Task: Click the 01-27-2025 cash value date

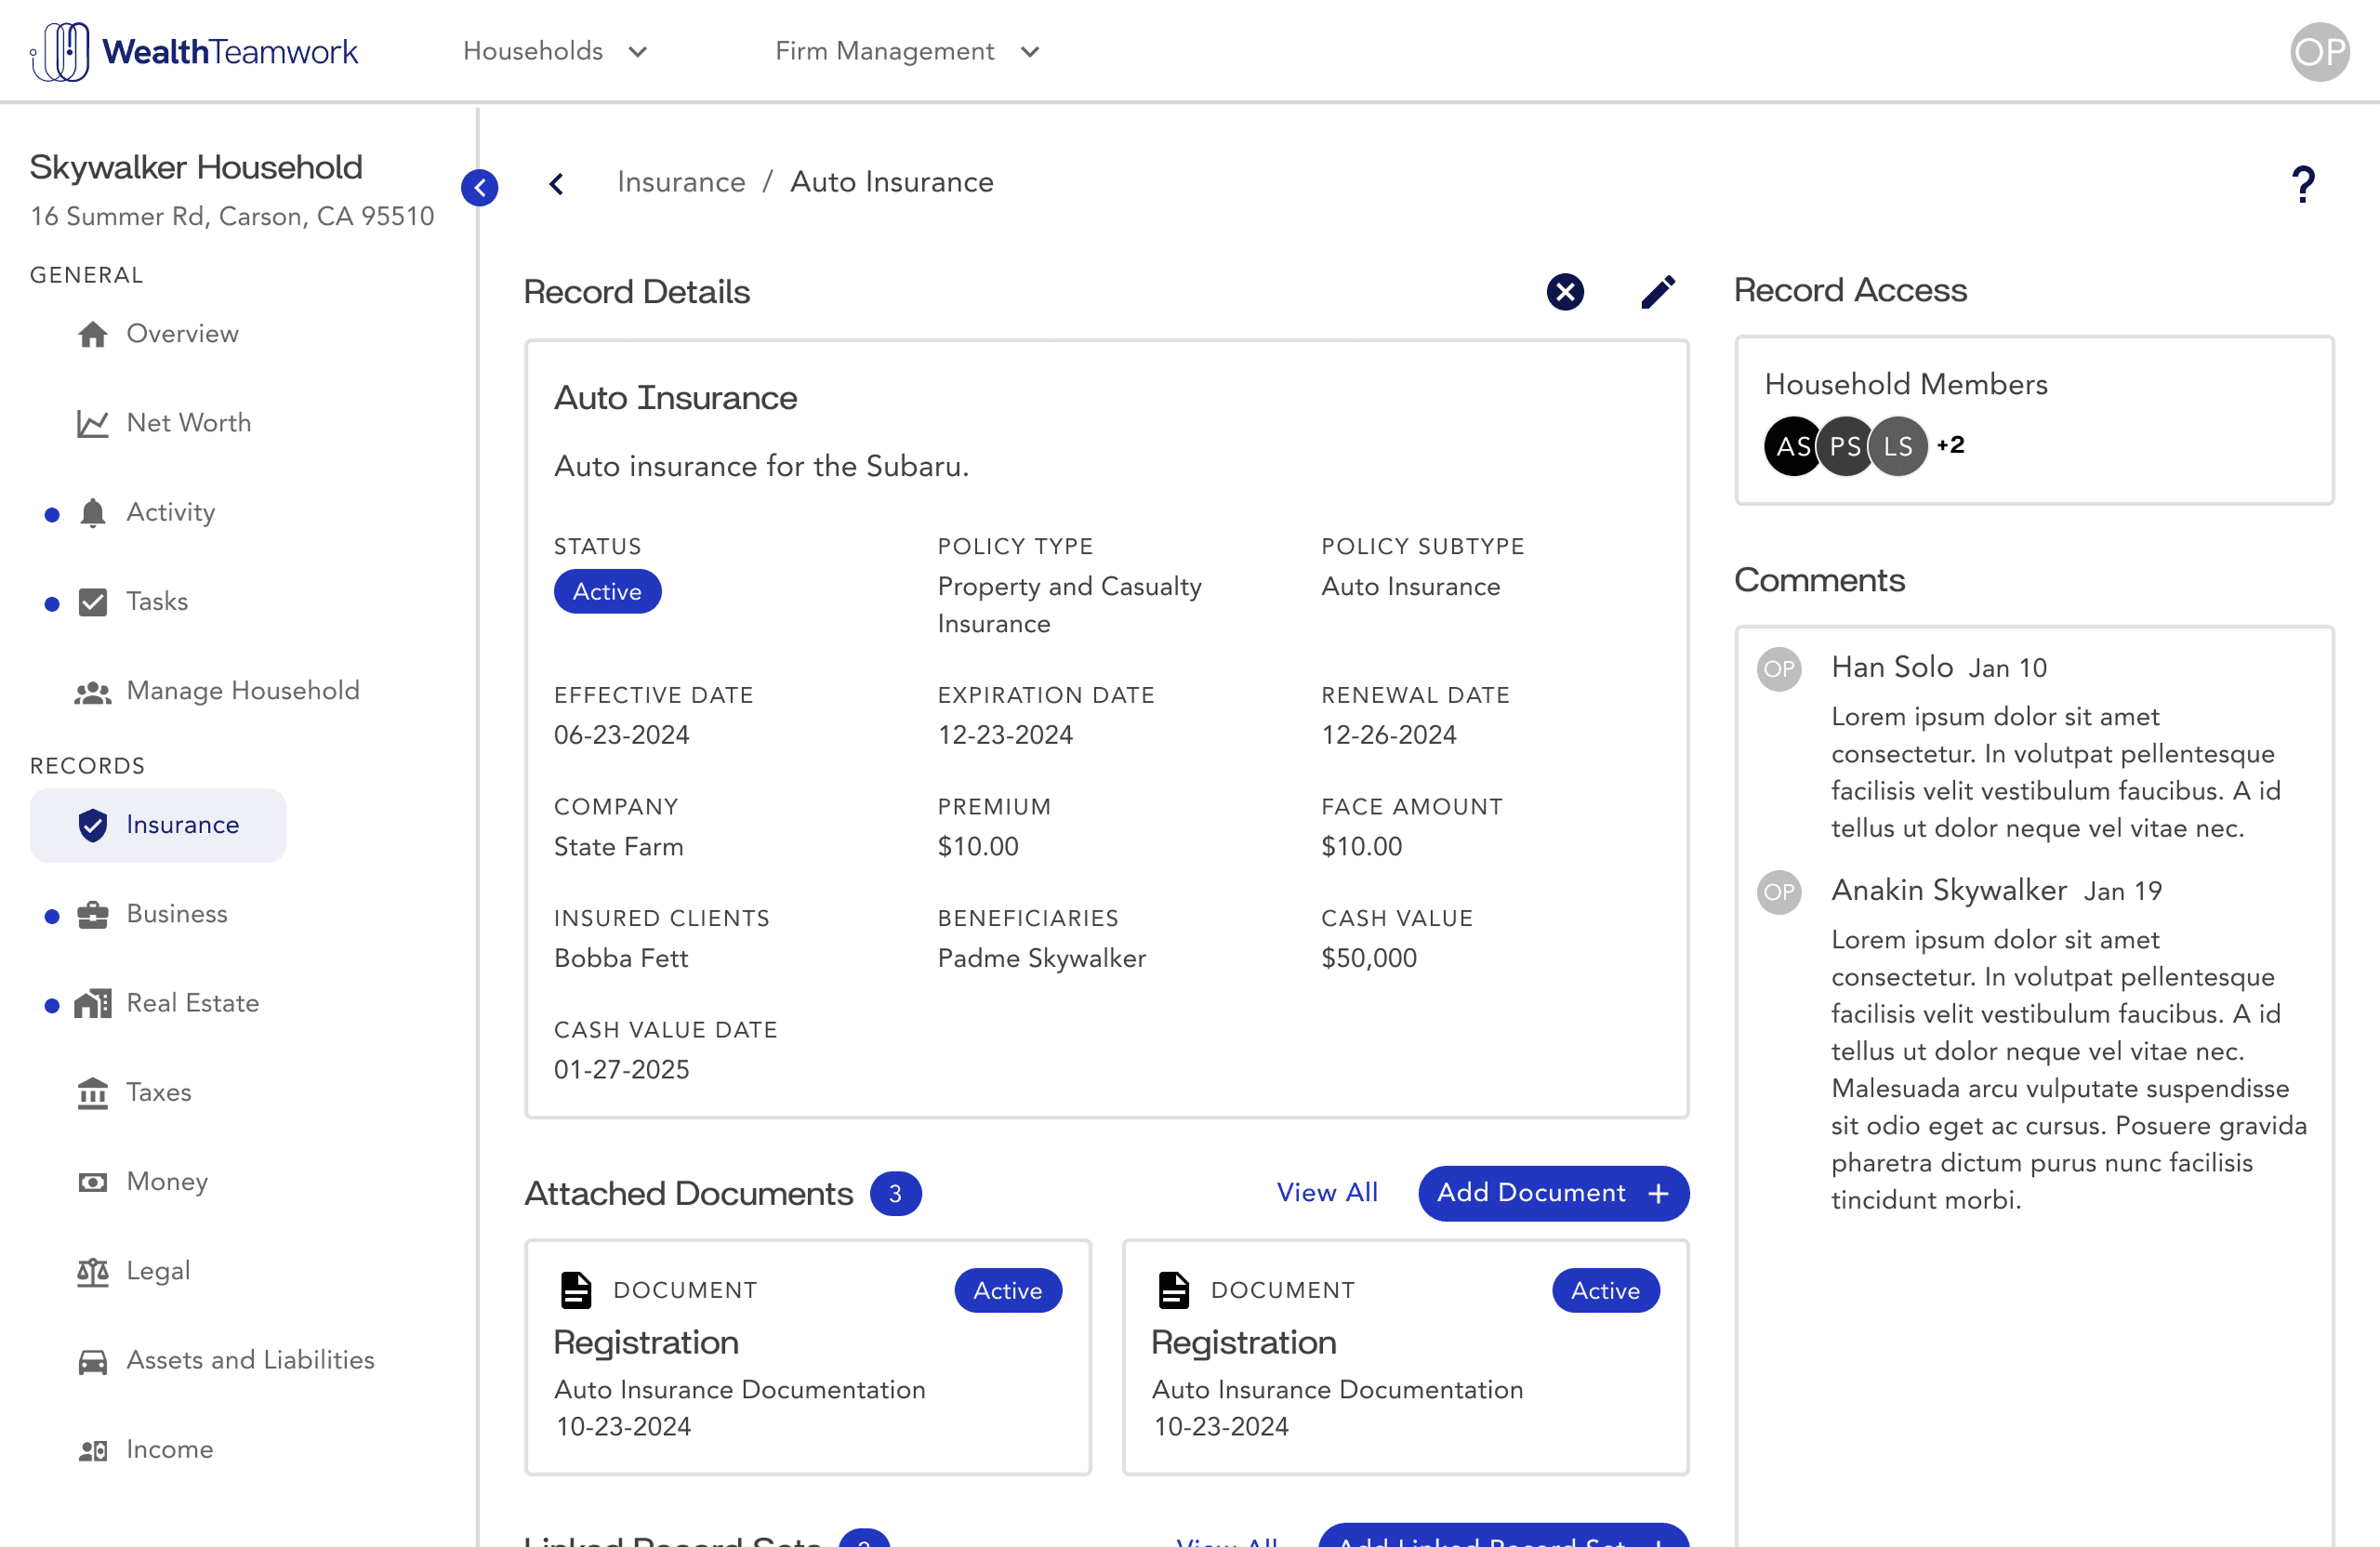Action: [x=621, y=1070]
